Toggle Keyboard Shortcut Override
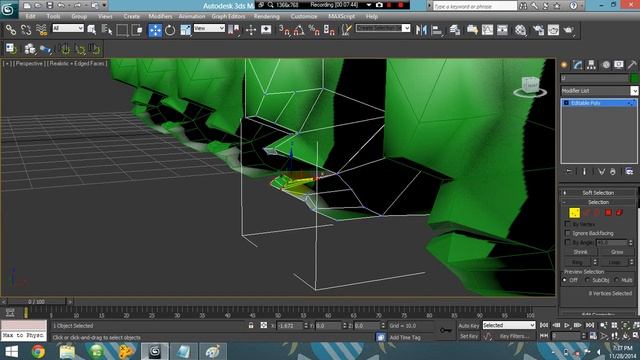Screen dimensions: 640x360 click(x=266, y=30)
